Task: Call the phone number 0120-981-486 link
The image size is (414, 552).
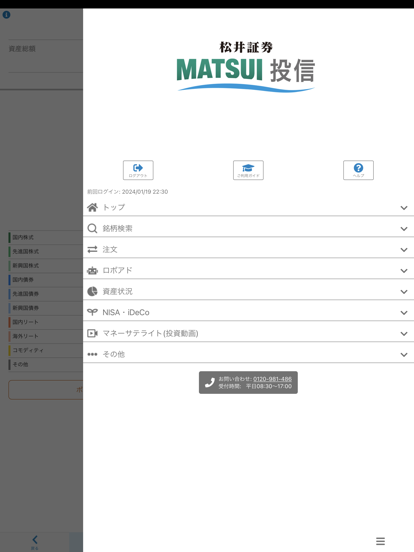Action: pyautogui.click(x=272, y=379)
